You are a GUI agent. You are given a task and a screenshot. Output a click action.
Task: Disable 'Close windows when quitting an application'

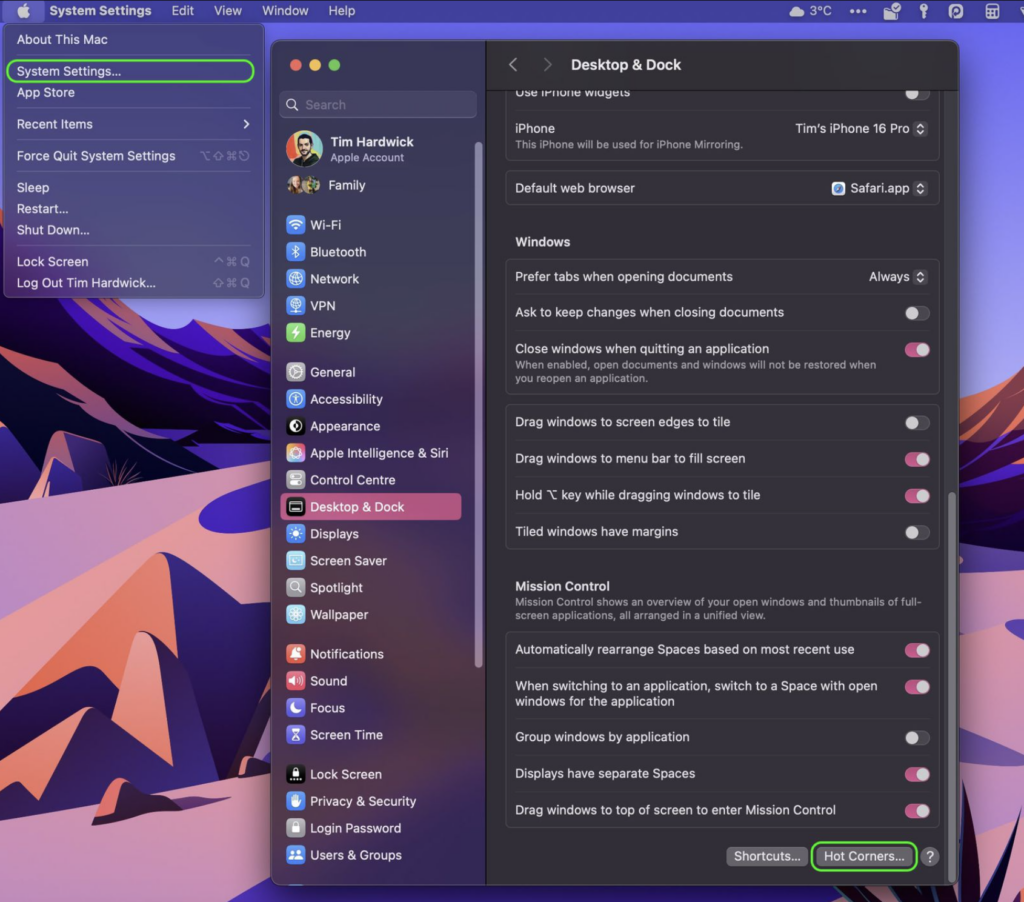(x=916, y=350)
